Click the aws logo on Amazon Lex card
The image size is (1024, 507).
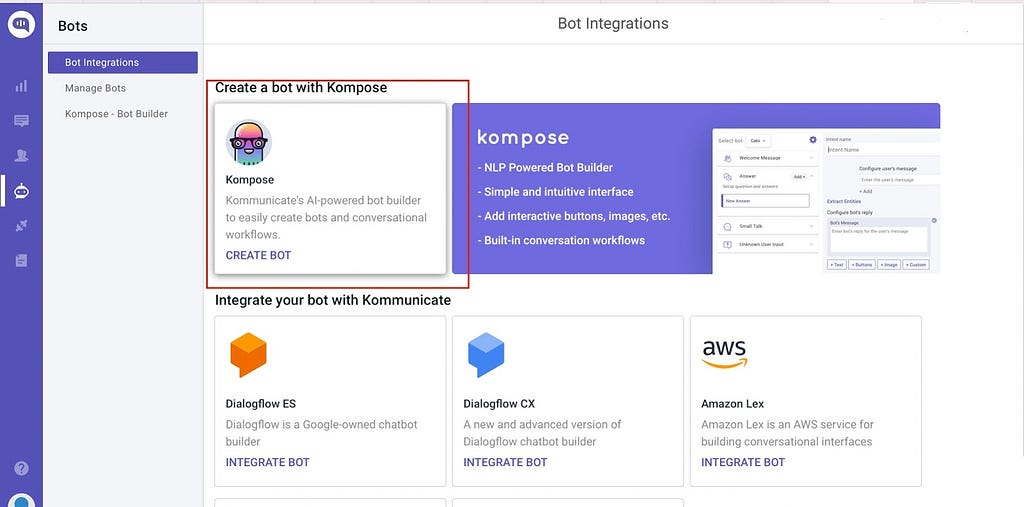coord(724,354)
